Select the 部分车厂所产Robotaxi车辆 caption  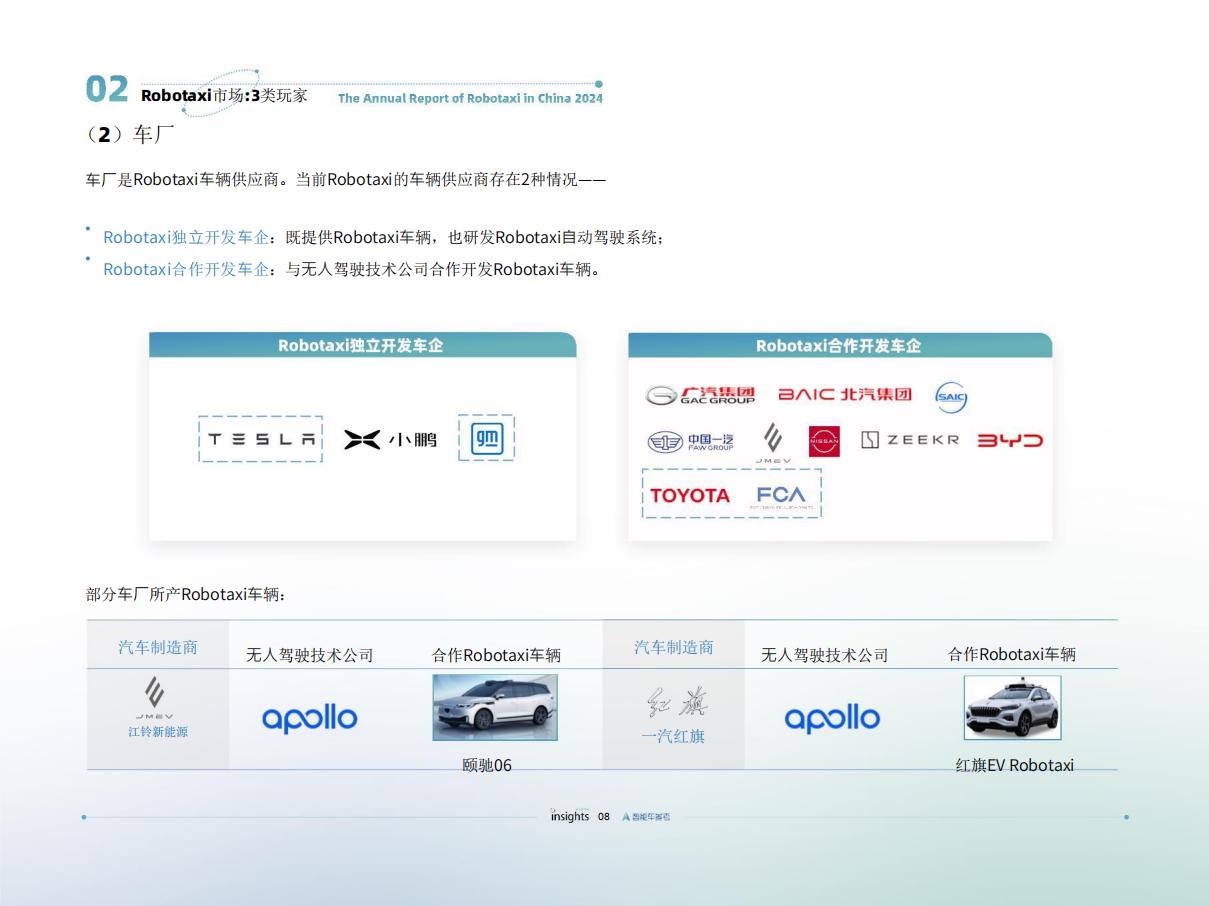[187, 594]
